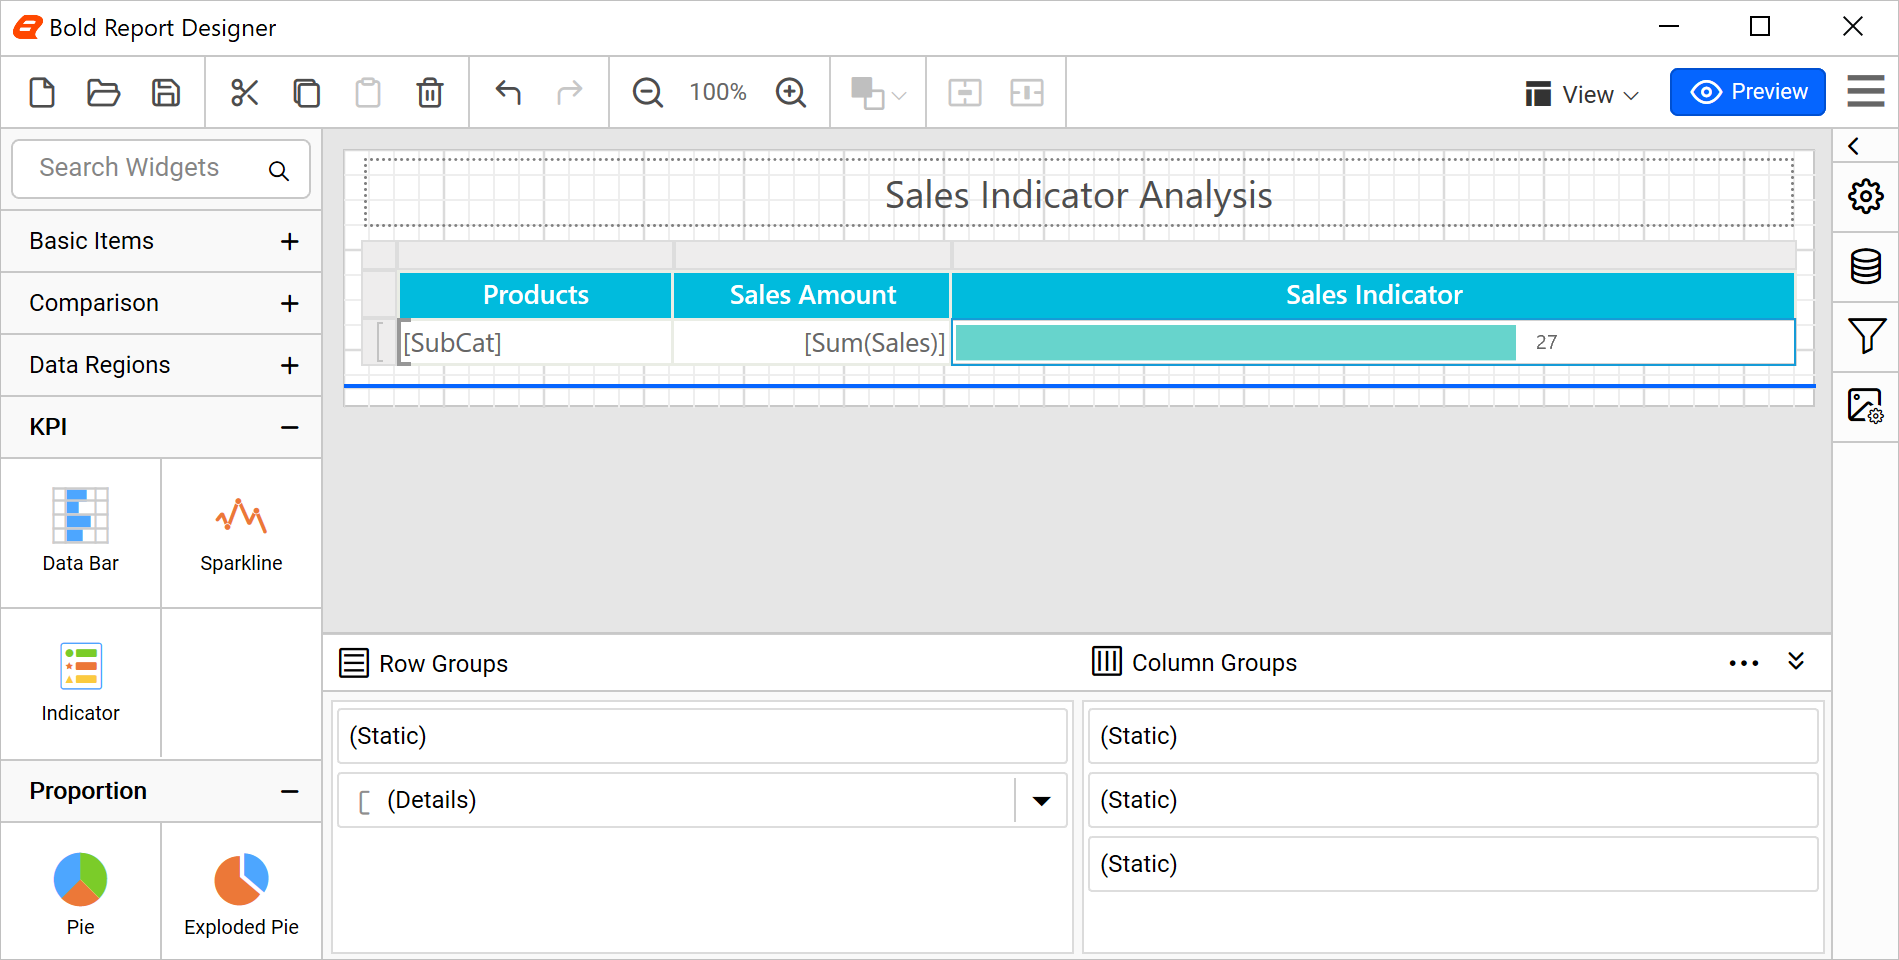Collapse the grouping panel with double chevron
The height and width of the screenshot is (960, 1899).
tap(1796, 661)
